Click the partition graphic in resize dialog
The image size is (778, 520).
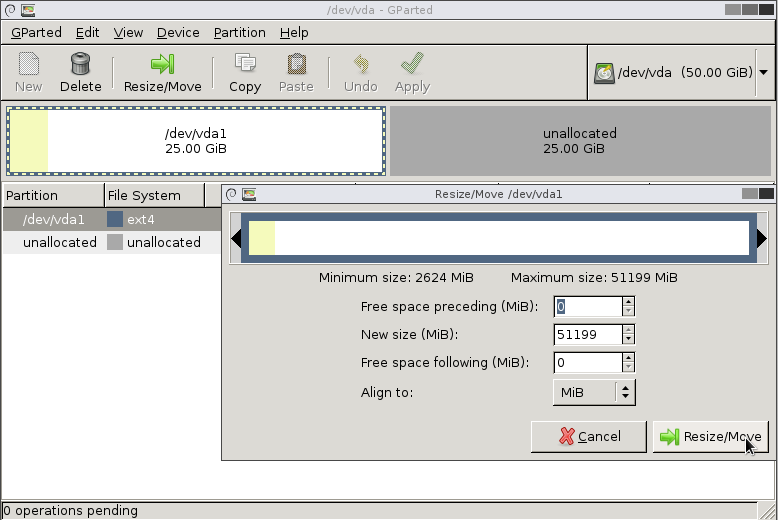tap(499, 238)
